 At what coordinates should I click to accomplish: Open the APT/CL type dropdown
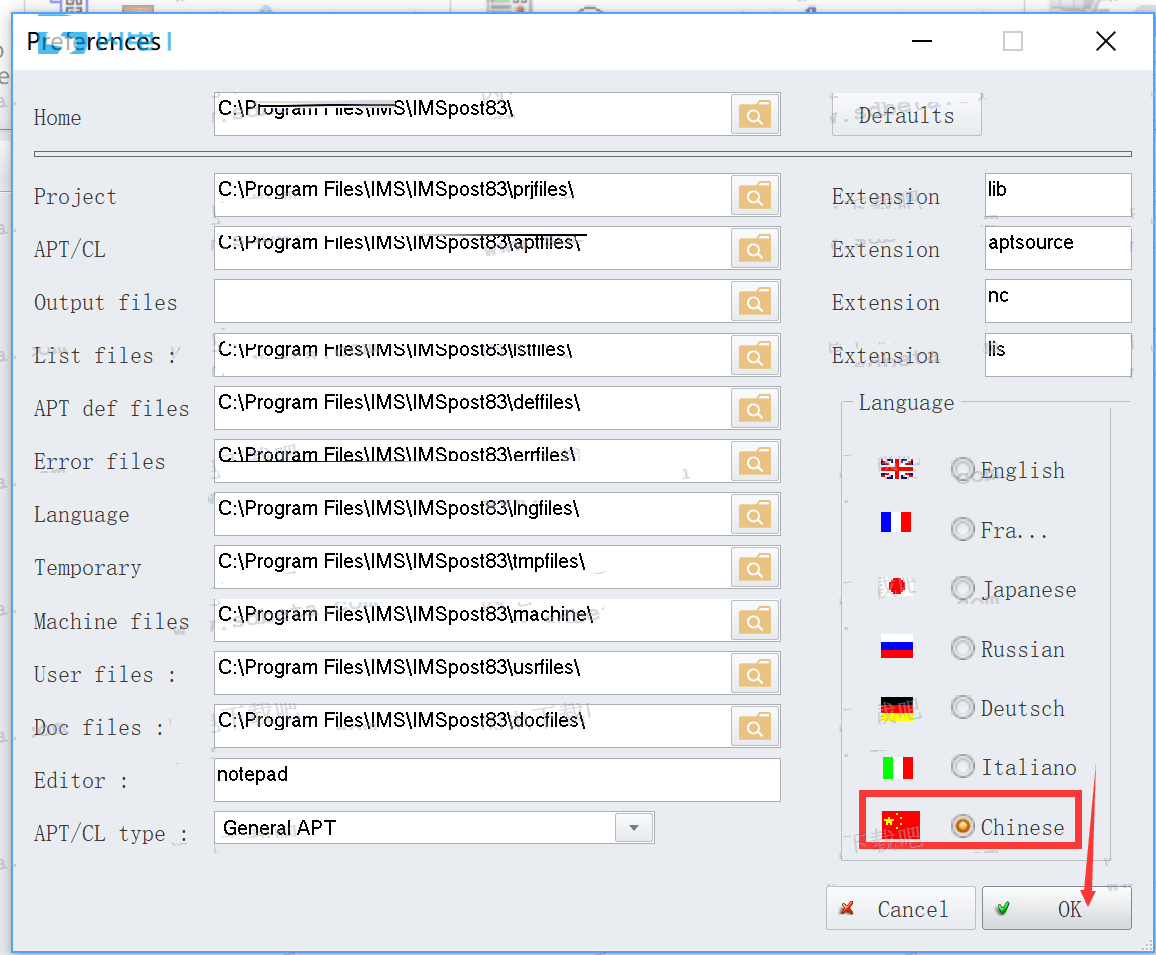click(x=634, y=827)
